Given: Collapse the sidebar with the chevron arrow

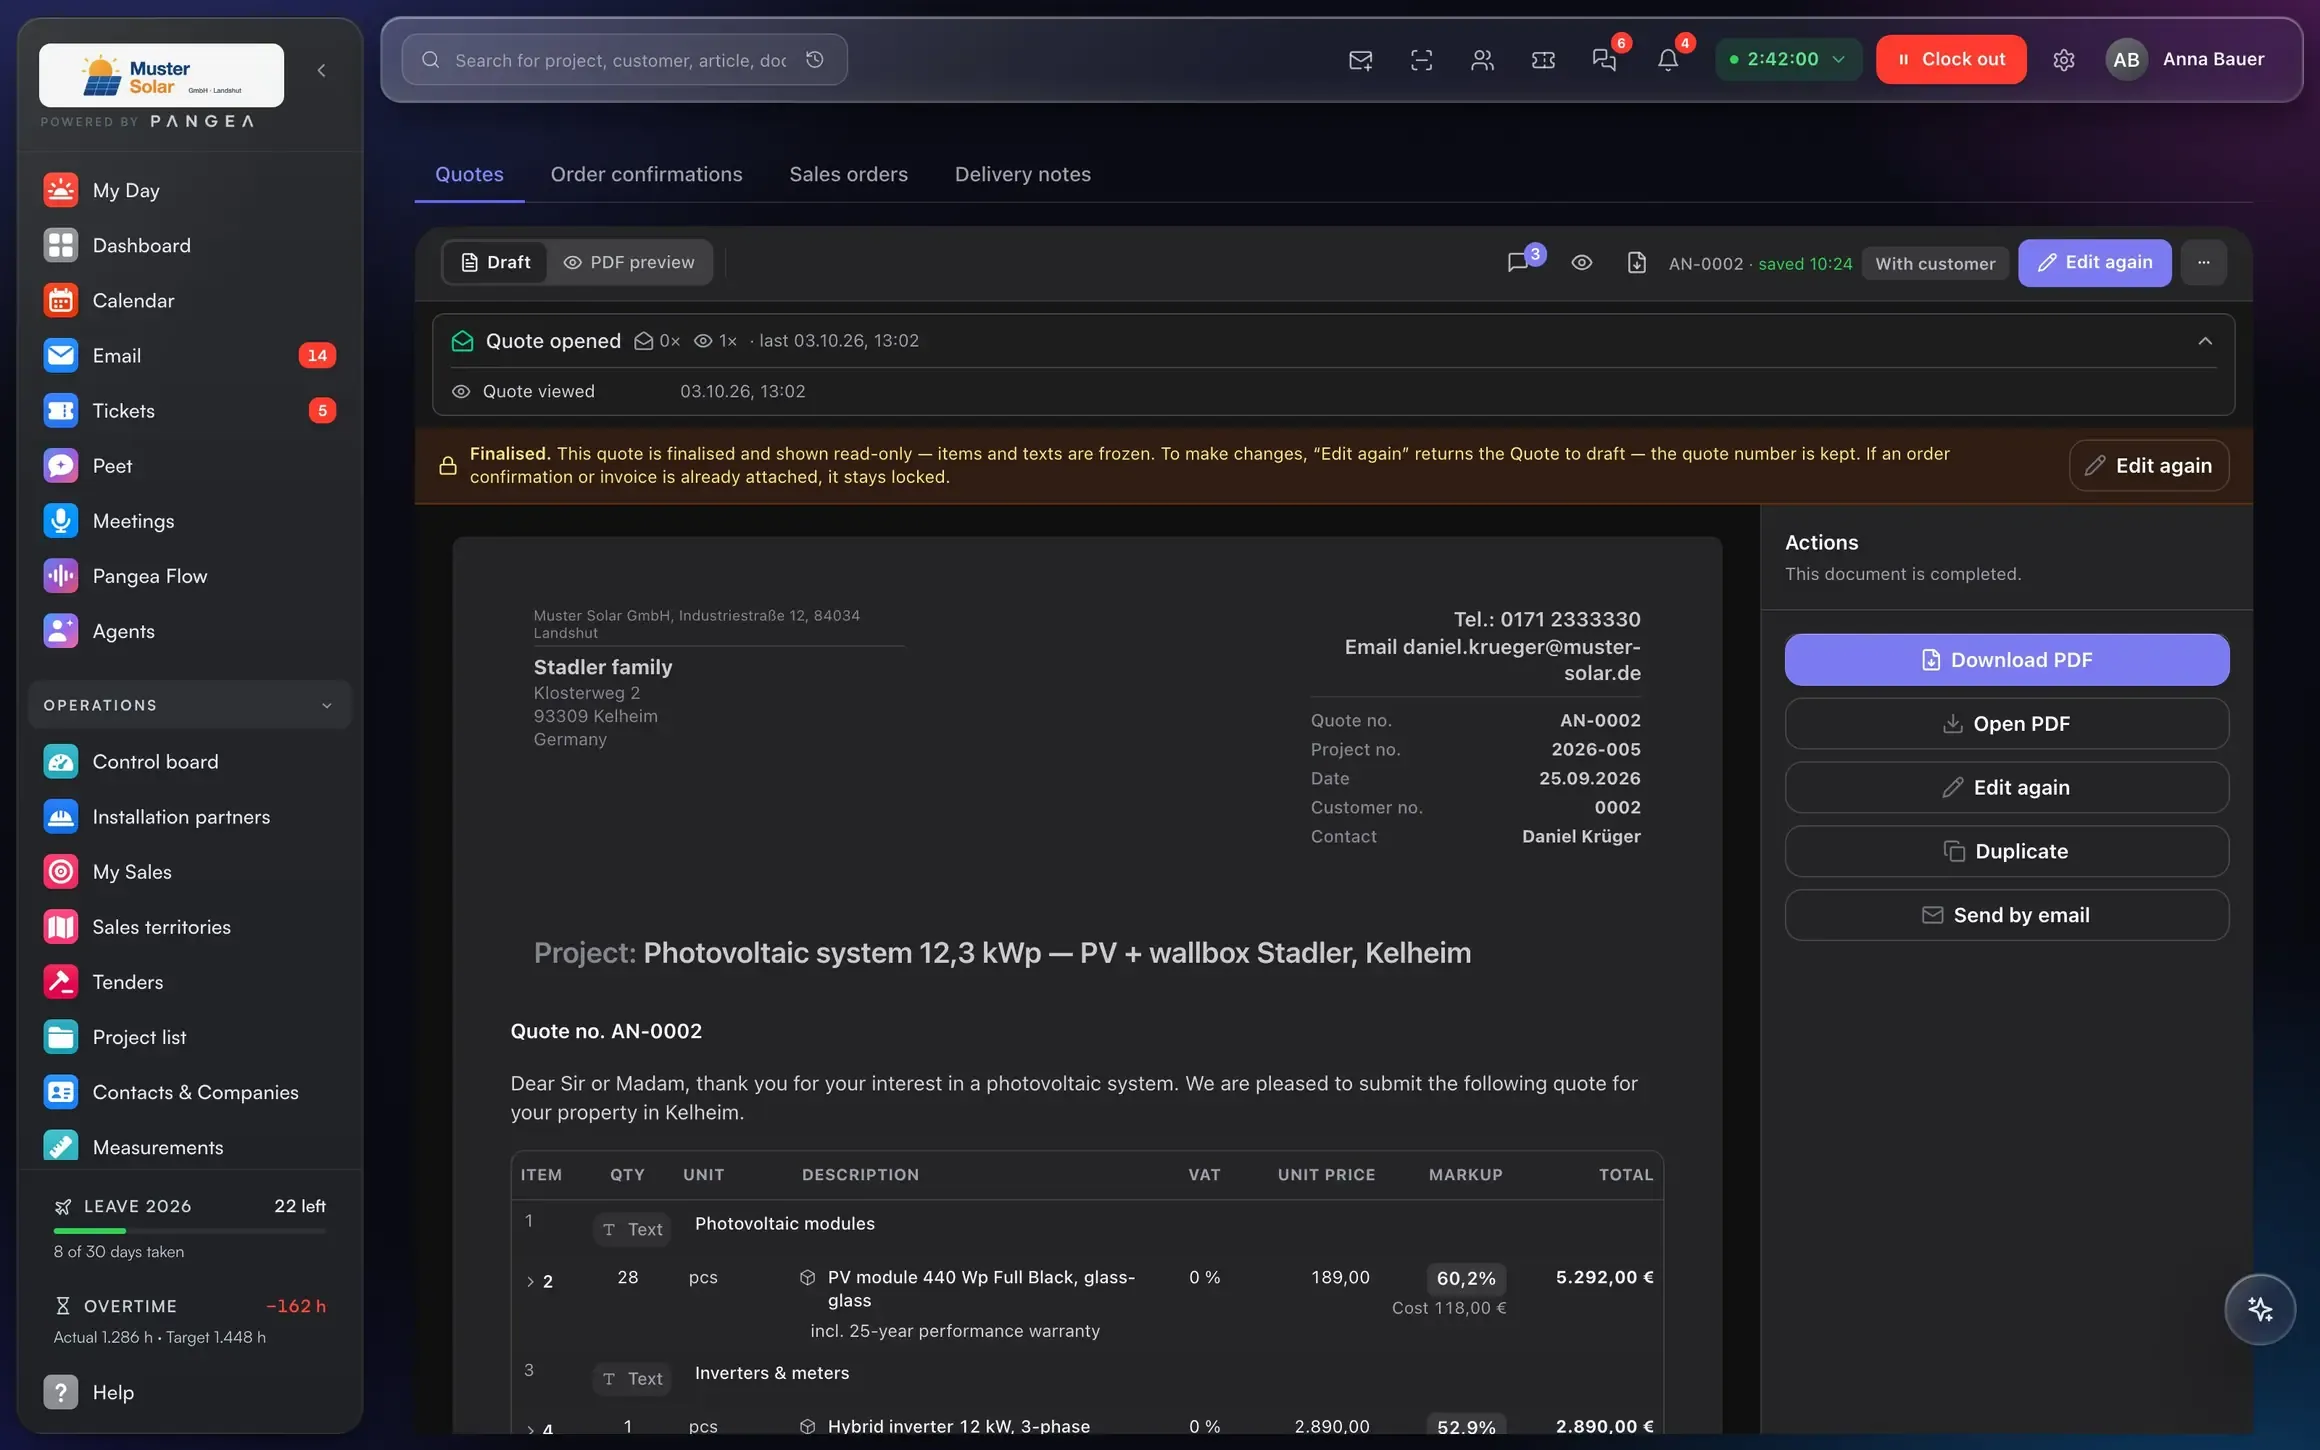Looking at the screenshot, I should coord(321,70).
